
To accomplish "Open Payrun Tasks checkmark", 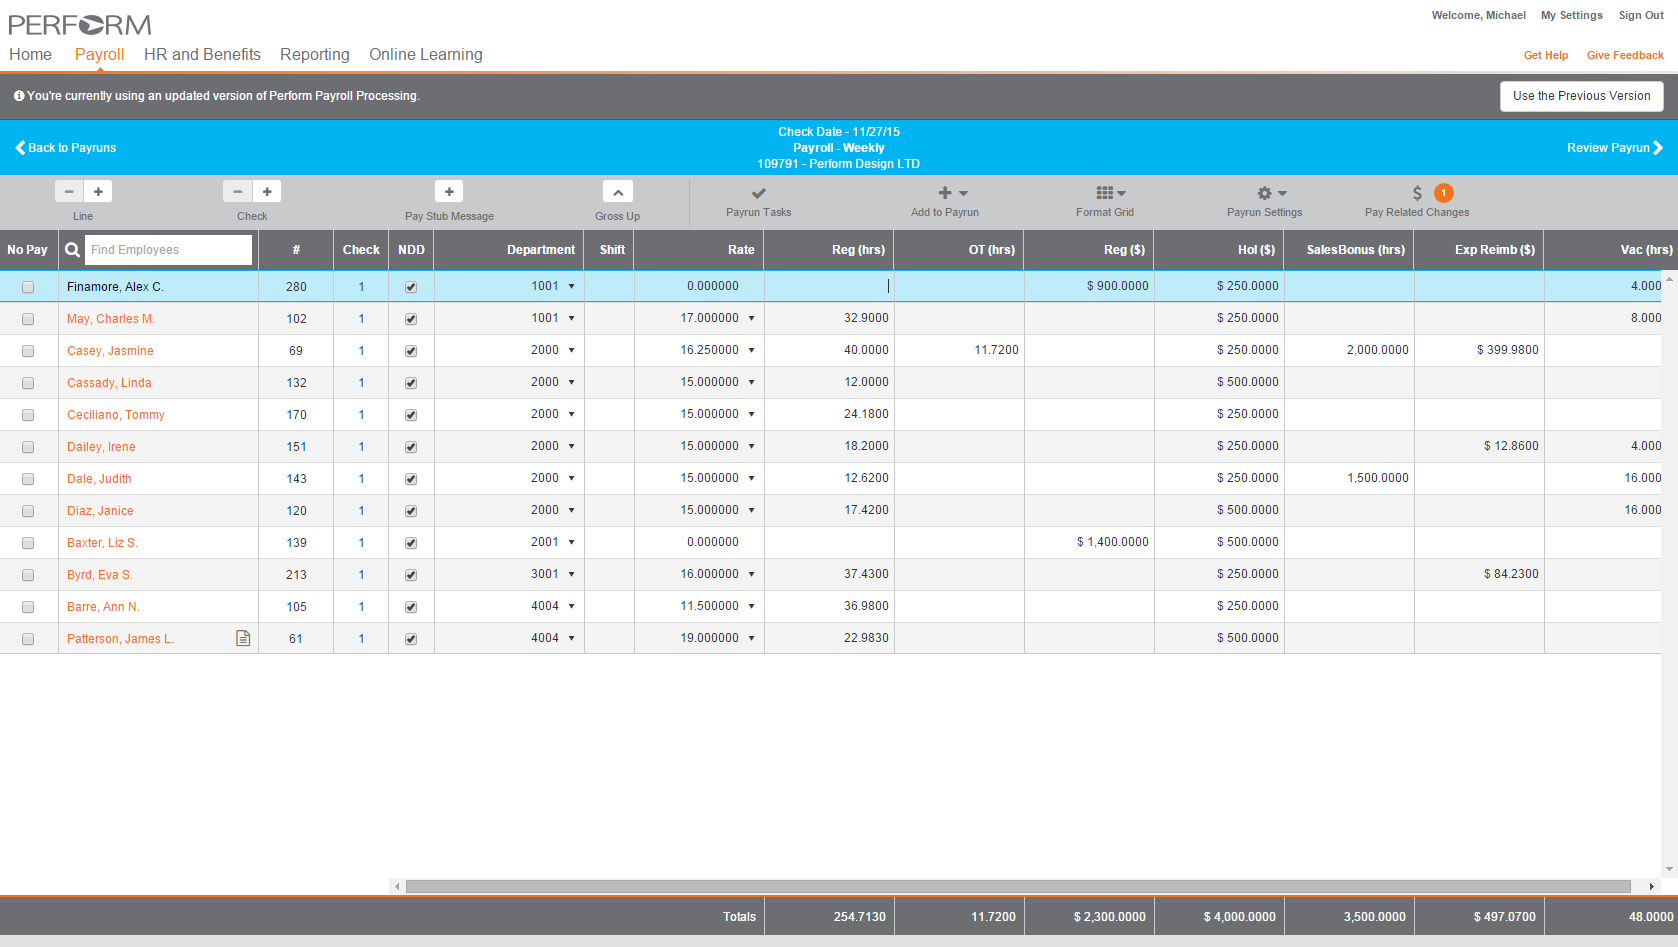I will pos(759,193).
